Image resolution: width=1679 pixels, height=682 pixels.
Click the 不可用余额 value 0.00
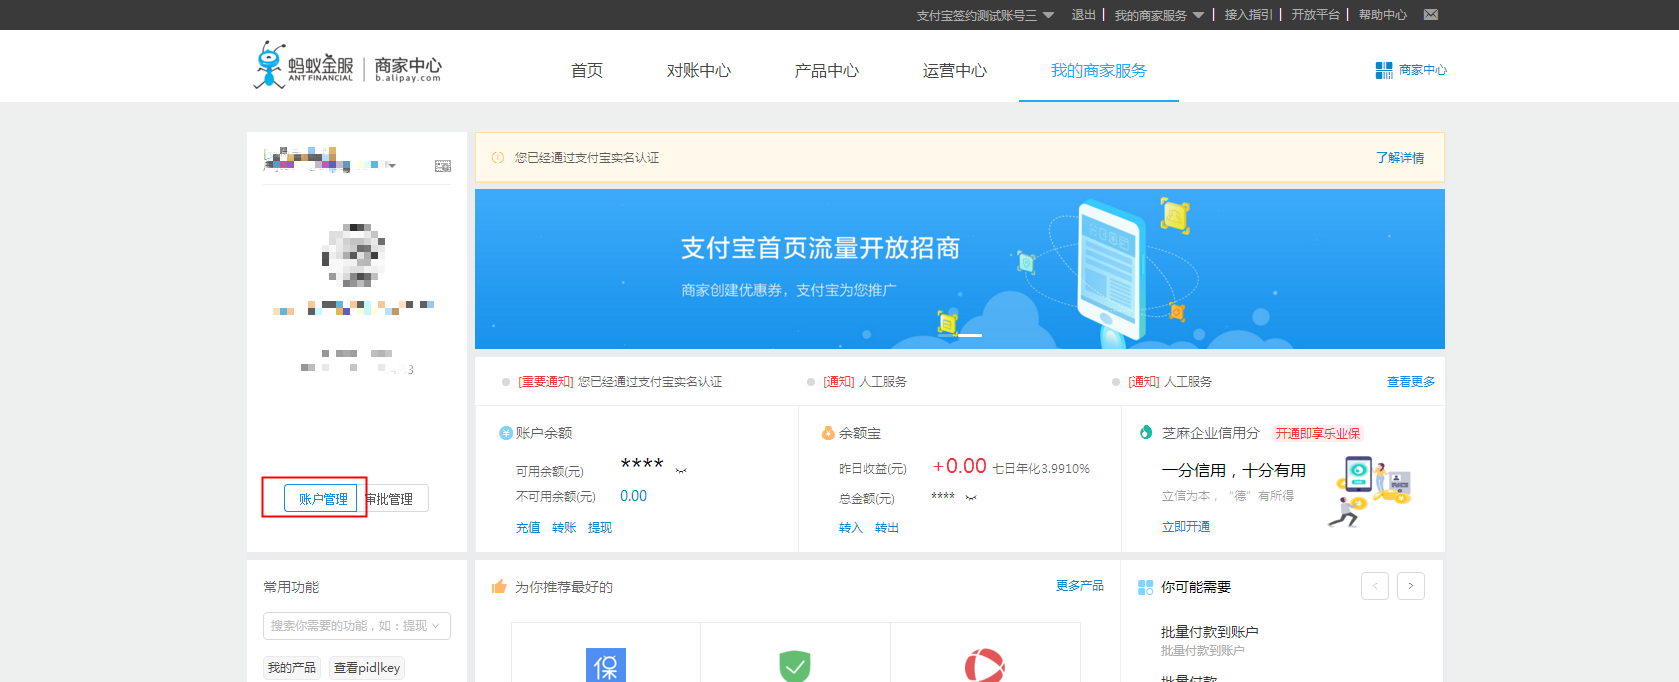pyautogui.click(x=633, y=496)
